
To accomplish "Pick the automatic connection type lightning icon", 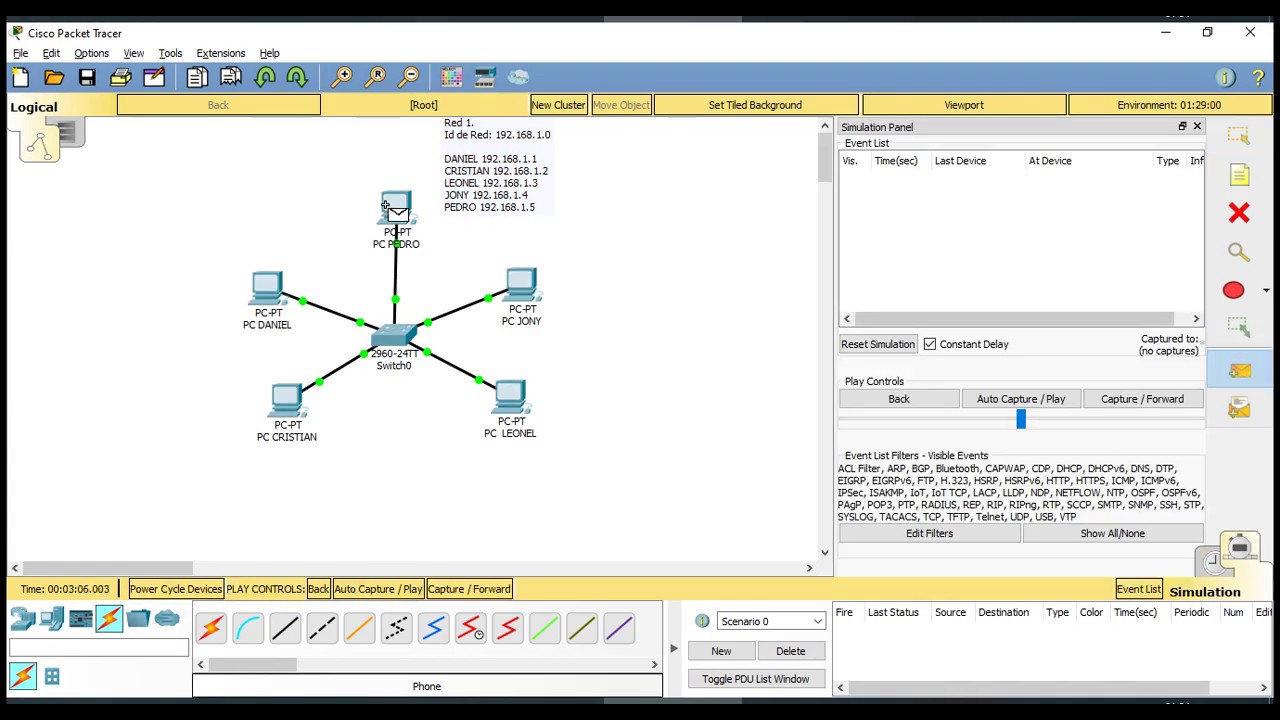I will click(x=211, y=628).
